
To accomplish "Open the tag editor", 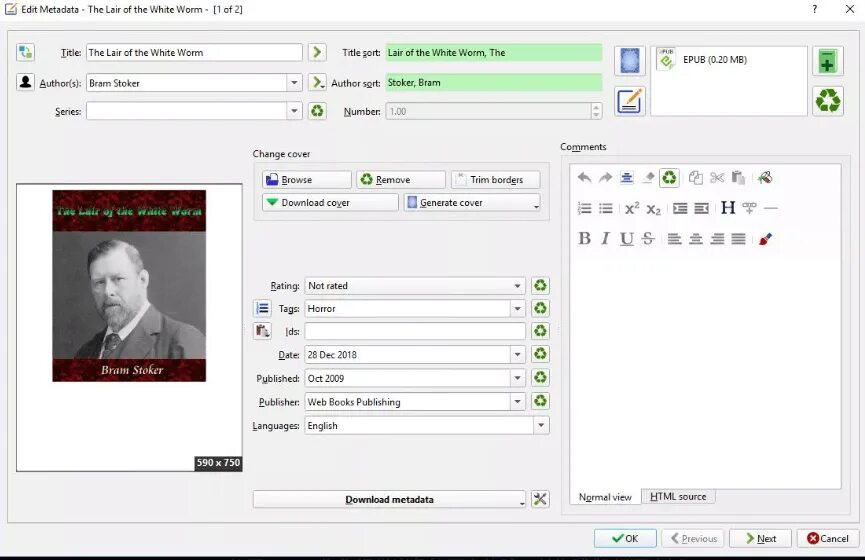I will point(263,308).
